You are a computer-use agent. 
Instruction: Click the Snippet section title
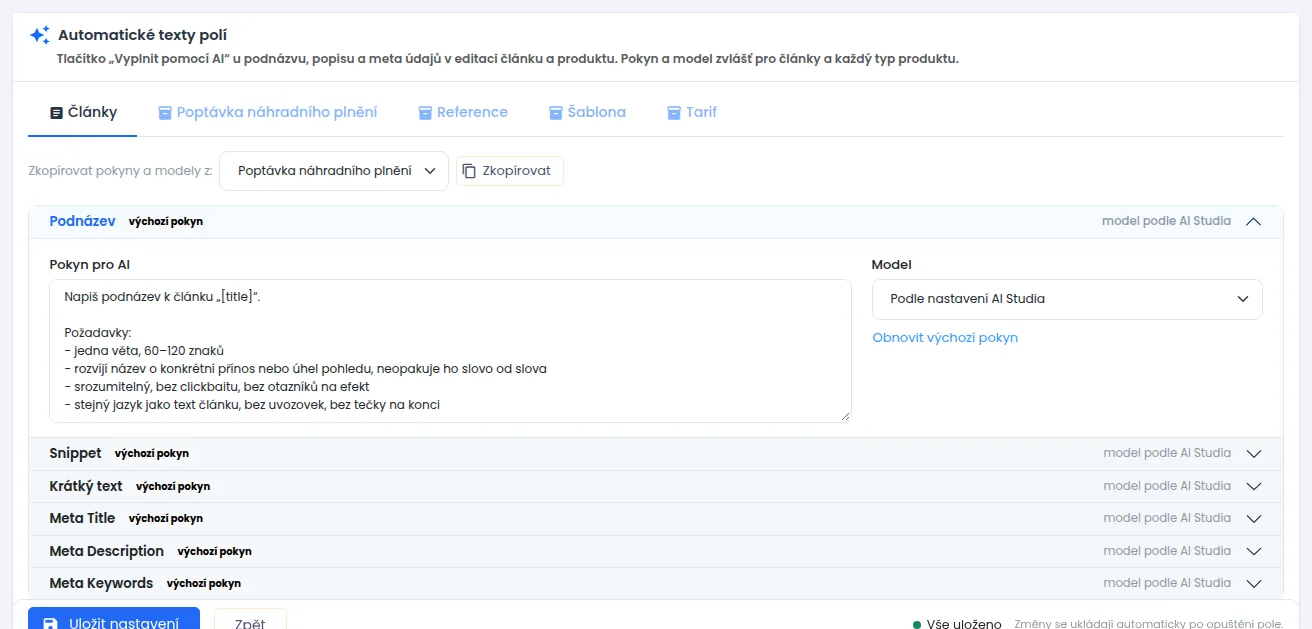[x=76, y=453]
